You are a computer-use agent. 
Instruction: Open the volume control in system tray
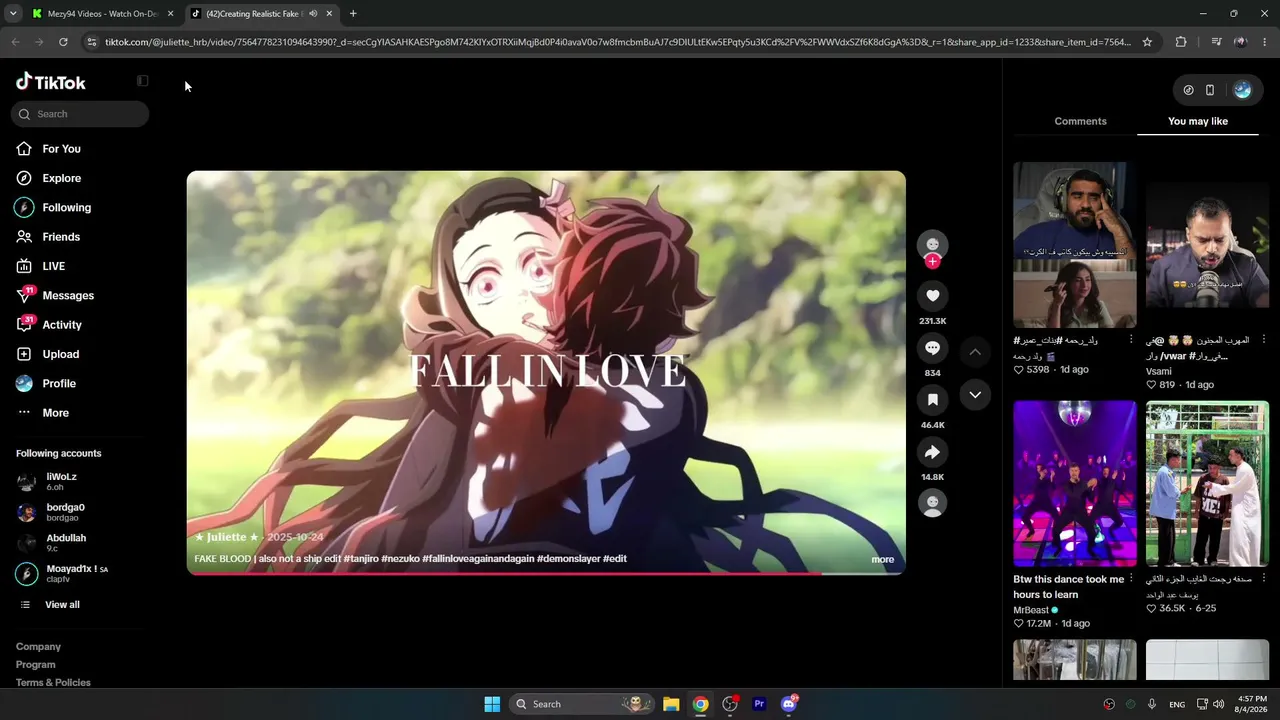coord(1218,704)
